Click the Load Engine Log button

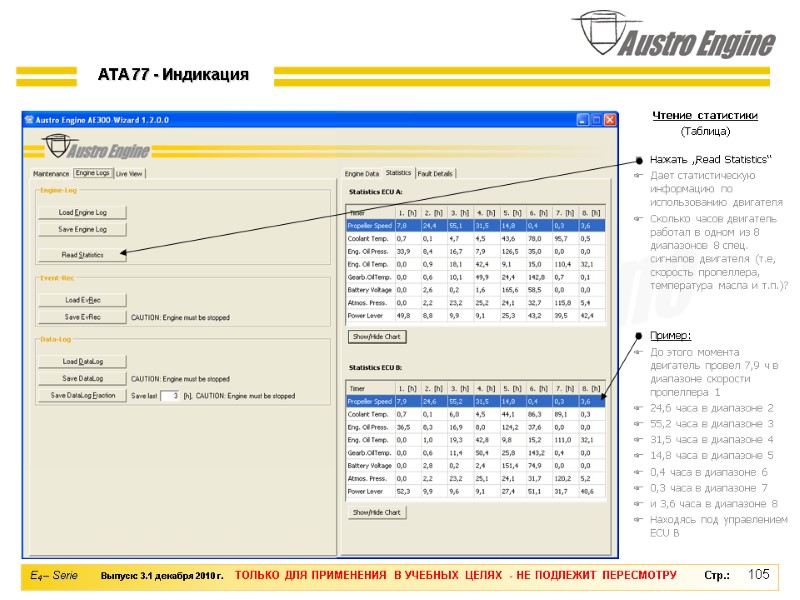[82, 212]
